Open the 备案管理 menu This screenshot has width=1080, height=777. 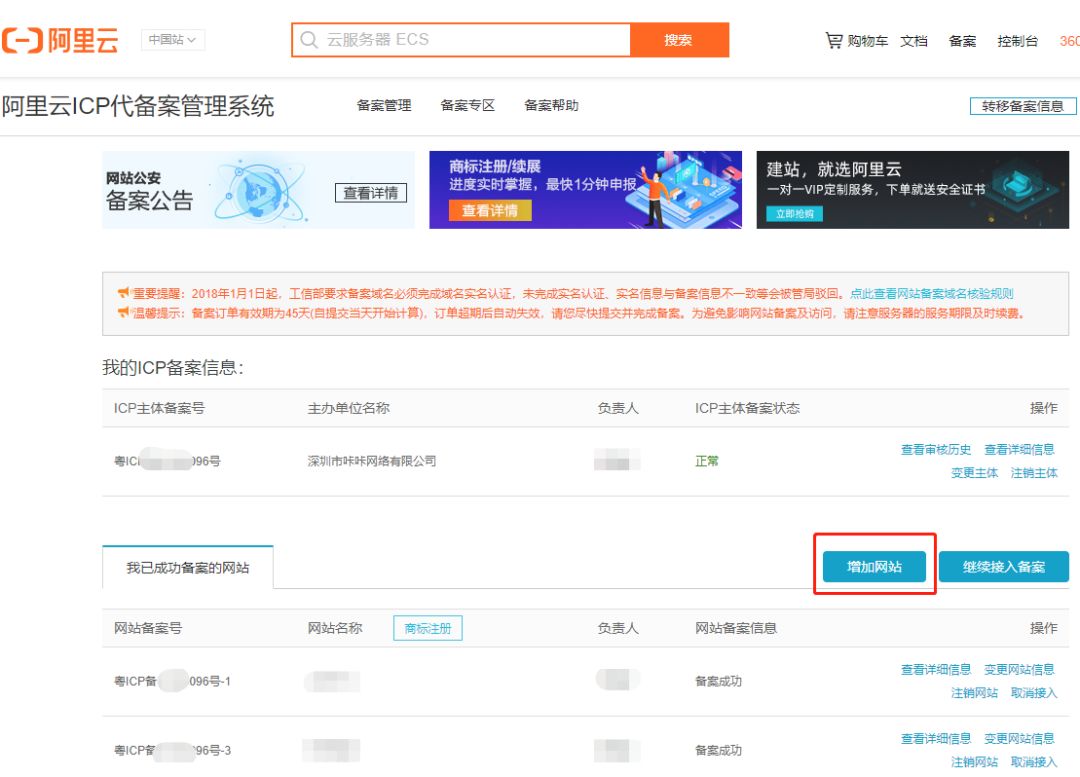pyautogui.click(x=384, y=105)
